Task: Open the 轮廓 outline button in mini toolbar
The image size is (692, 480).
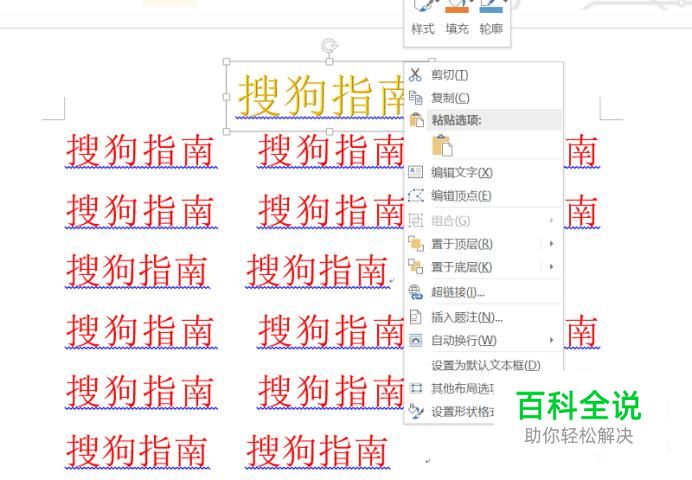Action: 491,18
